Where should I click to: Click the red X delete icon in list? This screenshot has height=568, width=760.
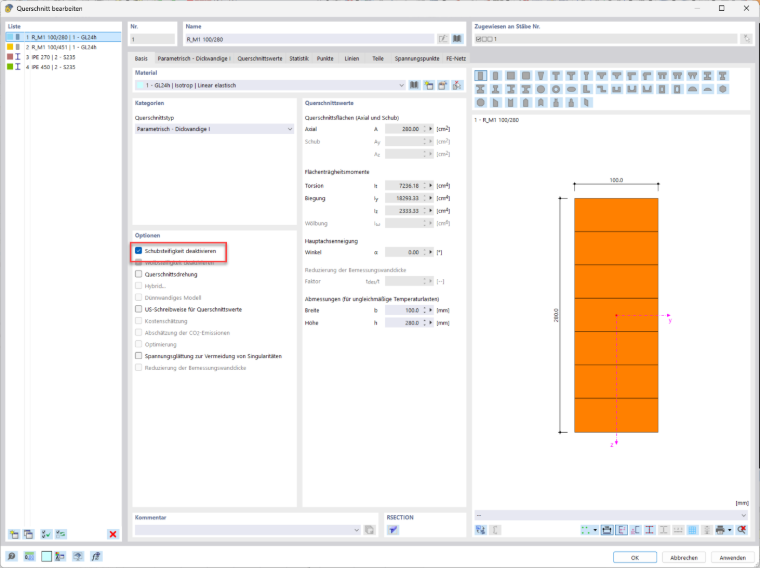click(x=113, y=534)
